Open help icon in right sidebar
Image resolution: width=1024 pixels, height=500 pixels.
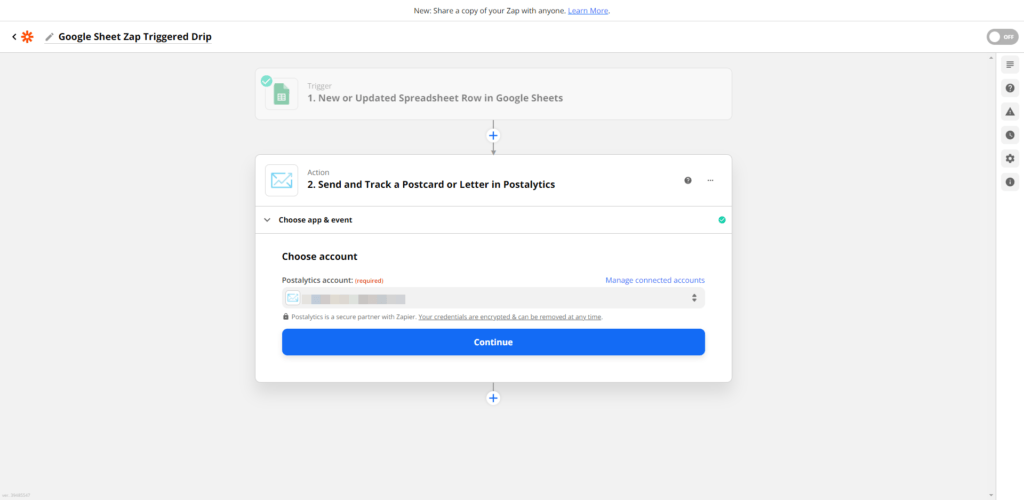point(1010,88)
